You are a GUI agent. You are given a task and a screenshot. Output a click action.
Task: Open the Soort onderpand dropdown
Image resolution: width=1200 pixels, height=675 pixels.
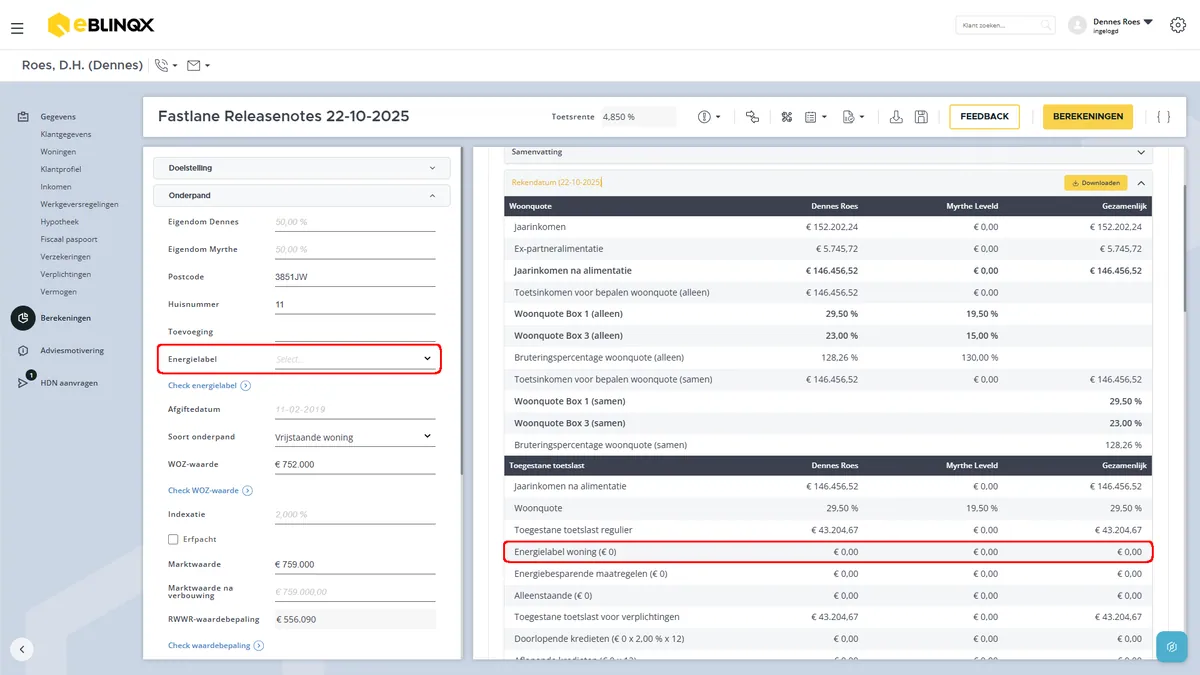355,437
